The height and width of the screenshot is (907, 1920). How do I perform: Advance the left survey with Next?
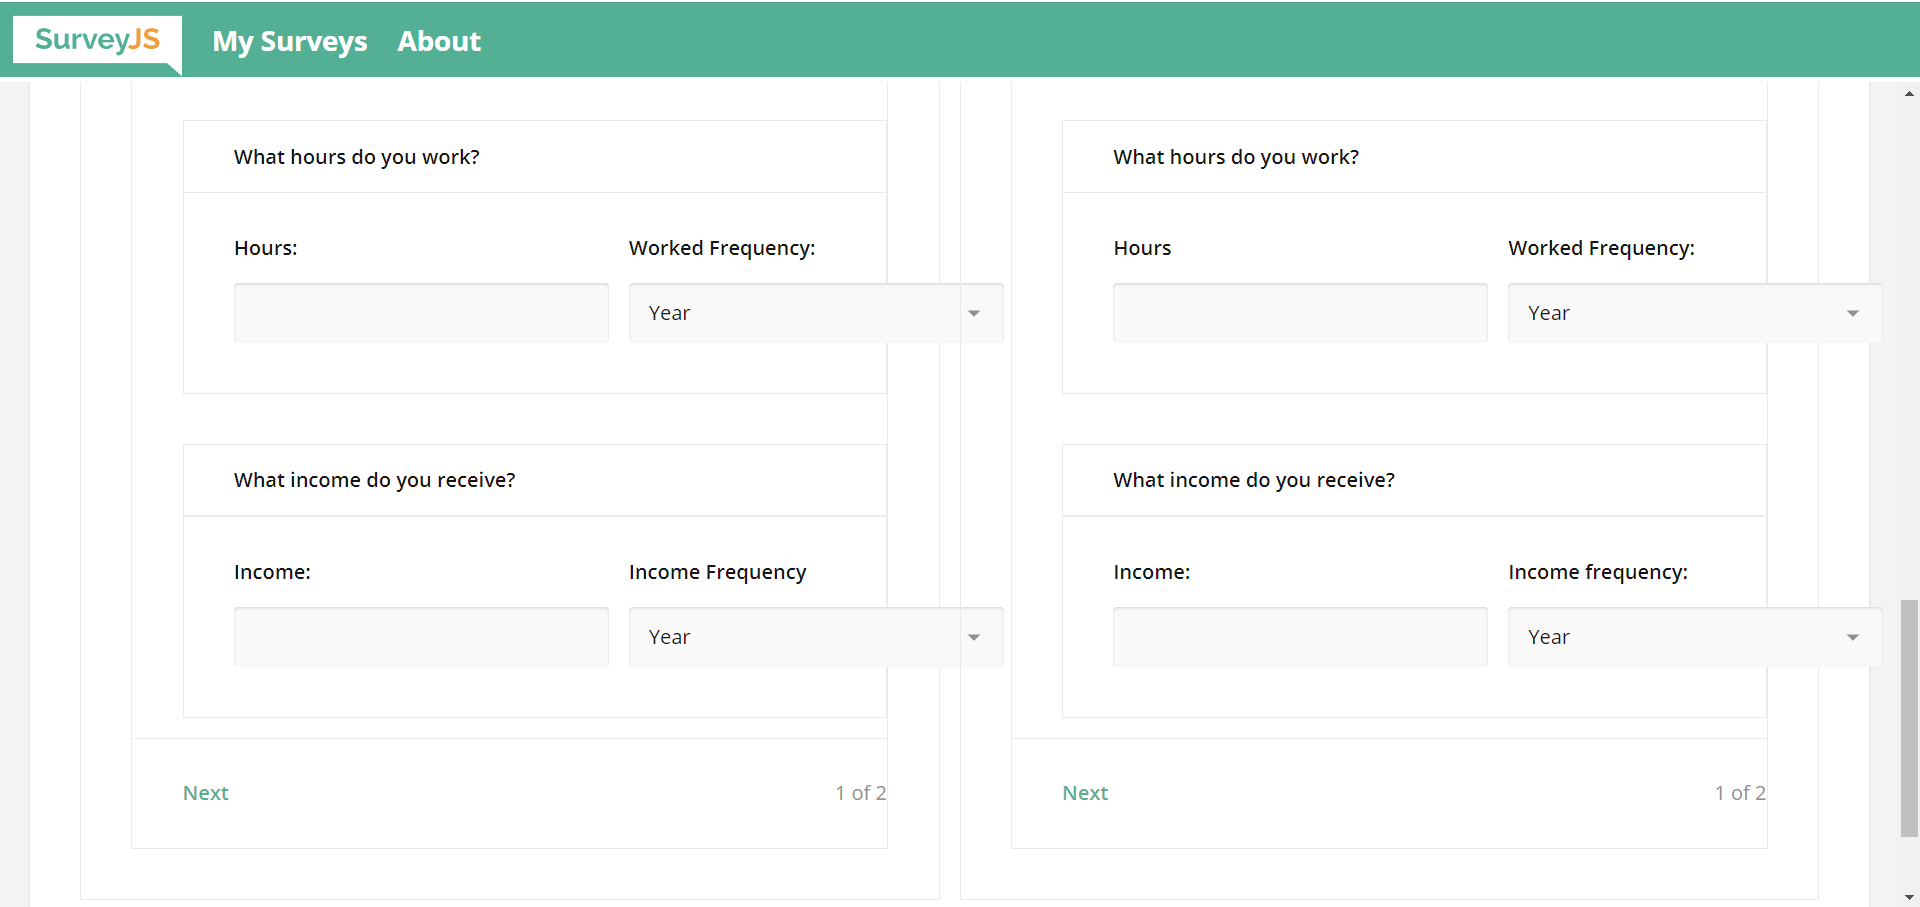205,792
